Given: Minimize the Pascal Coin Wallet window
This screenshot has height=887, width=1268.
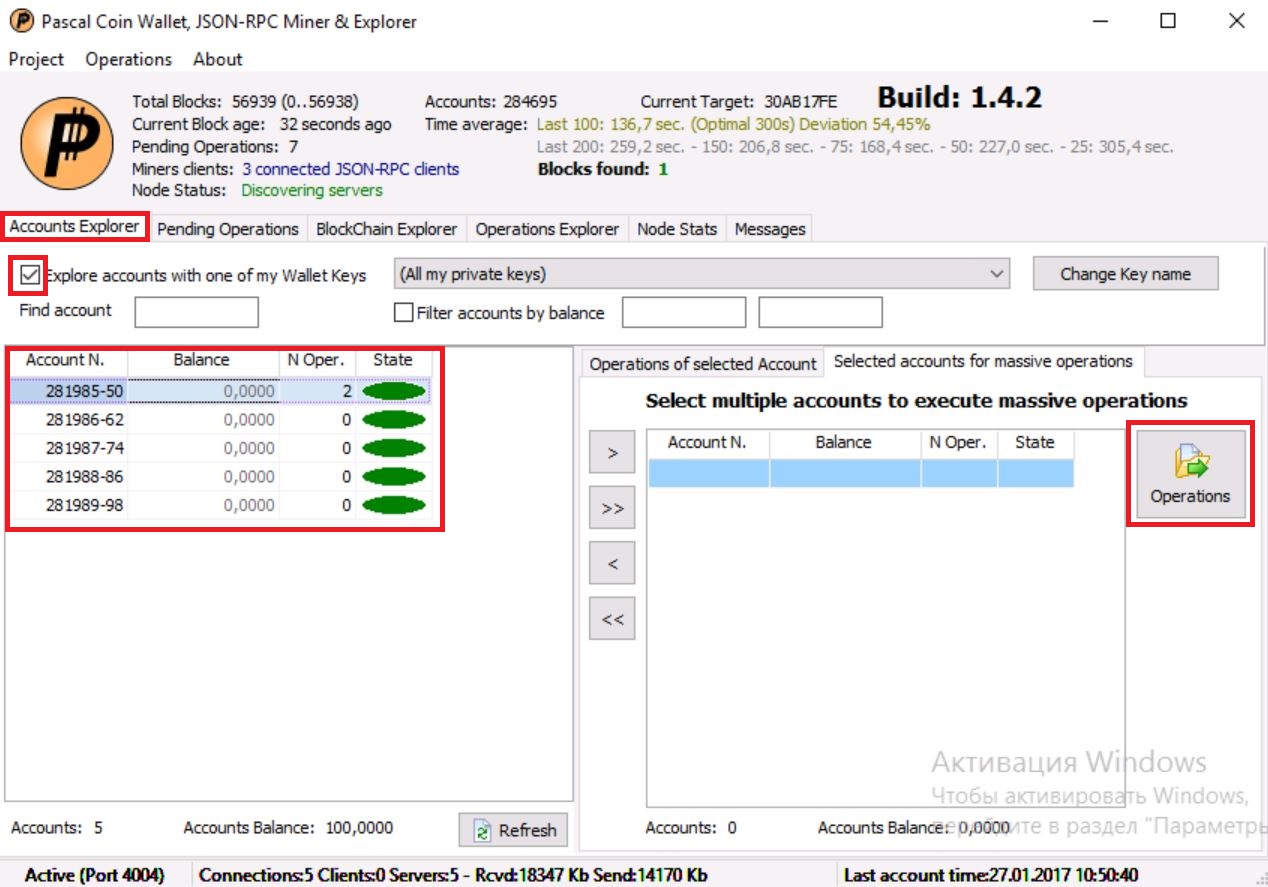Looking at the screenshot, I should coord(1101,21).
